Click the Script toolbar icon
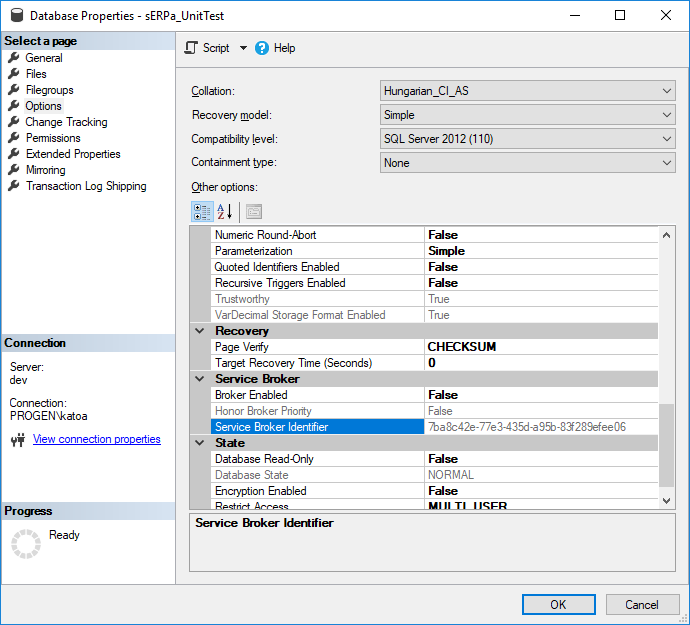Viewport: 690px width, 625px height. coord(192,48)
